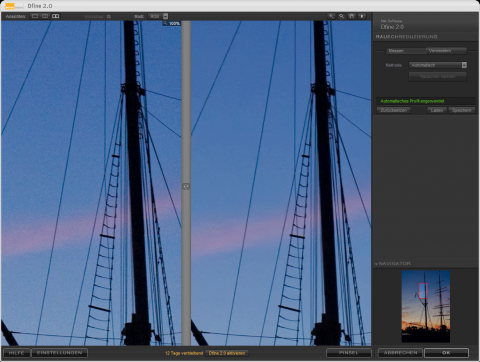Viewport: 480px width, 362px height.
Task: Click the '12 Tage verbleibend' trial text
Action: [x=184, y=353]
